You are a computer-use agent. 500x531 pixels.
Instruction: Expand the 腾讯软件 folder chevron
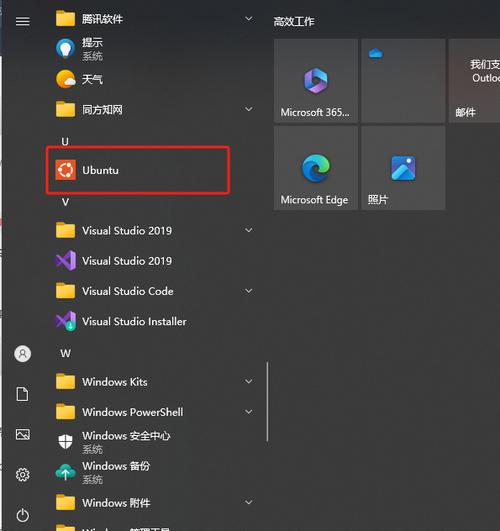click(x=249, y=19)
